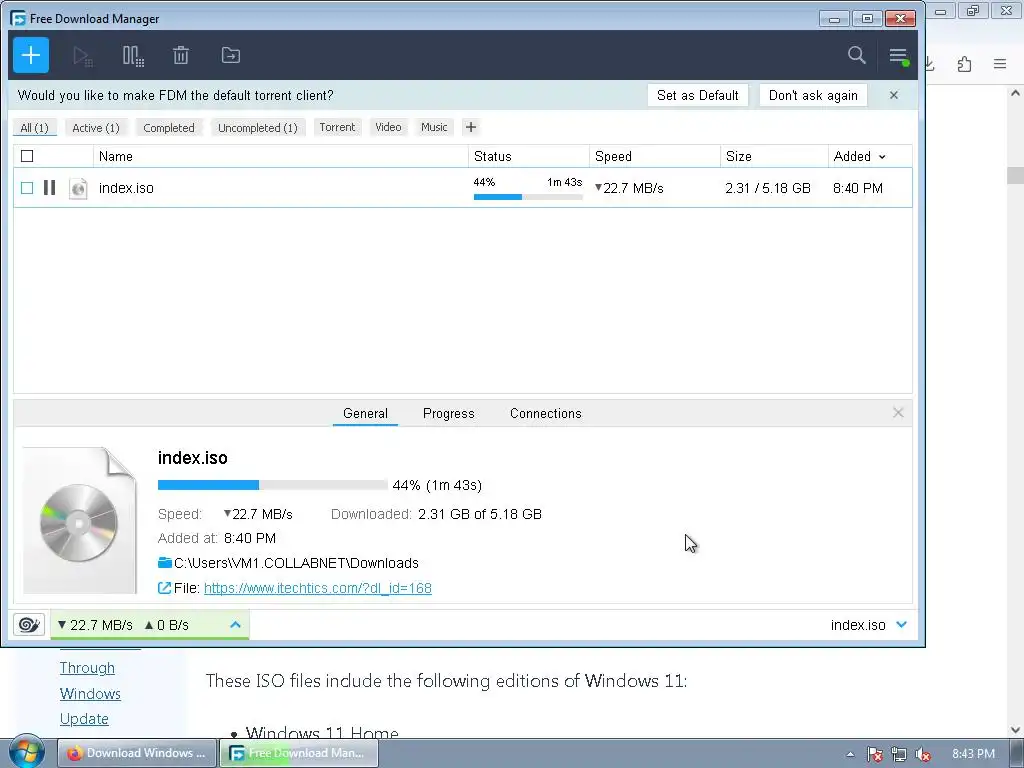1024x768 pixels.
Task: Open the index.iso dropdown in status bar
Action: coord(902,625)
